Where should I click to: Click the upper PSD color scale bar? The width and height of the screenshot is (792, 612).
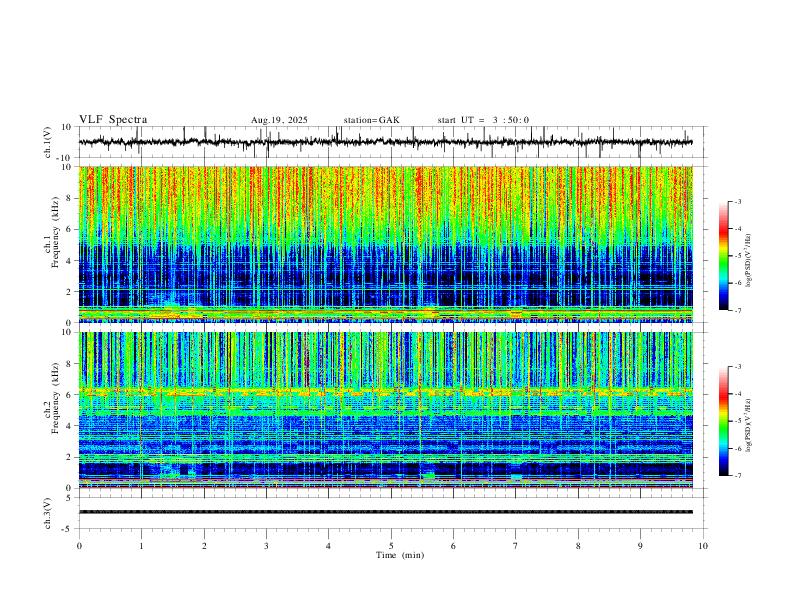[x=724, y=256]
